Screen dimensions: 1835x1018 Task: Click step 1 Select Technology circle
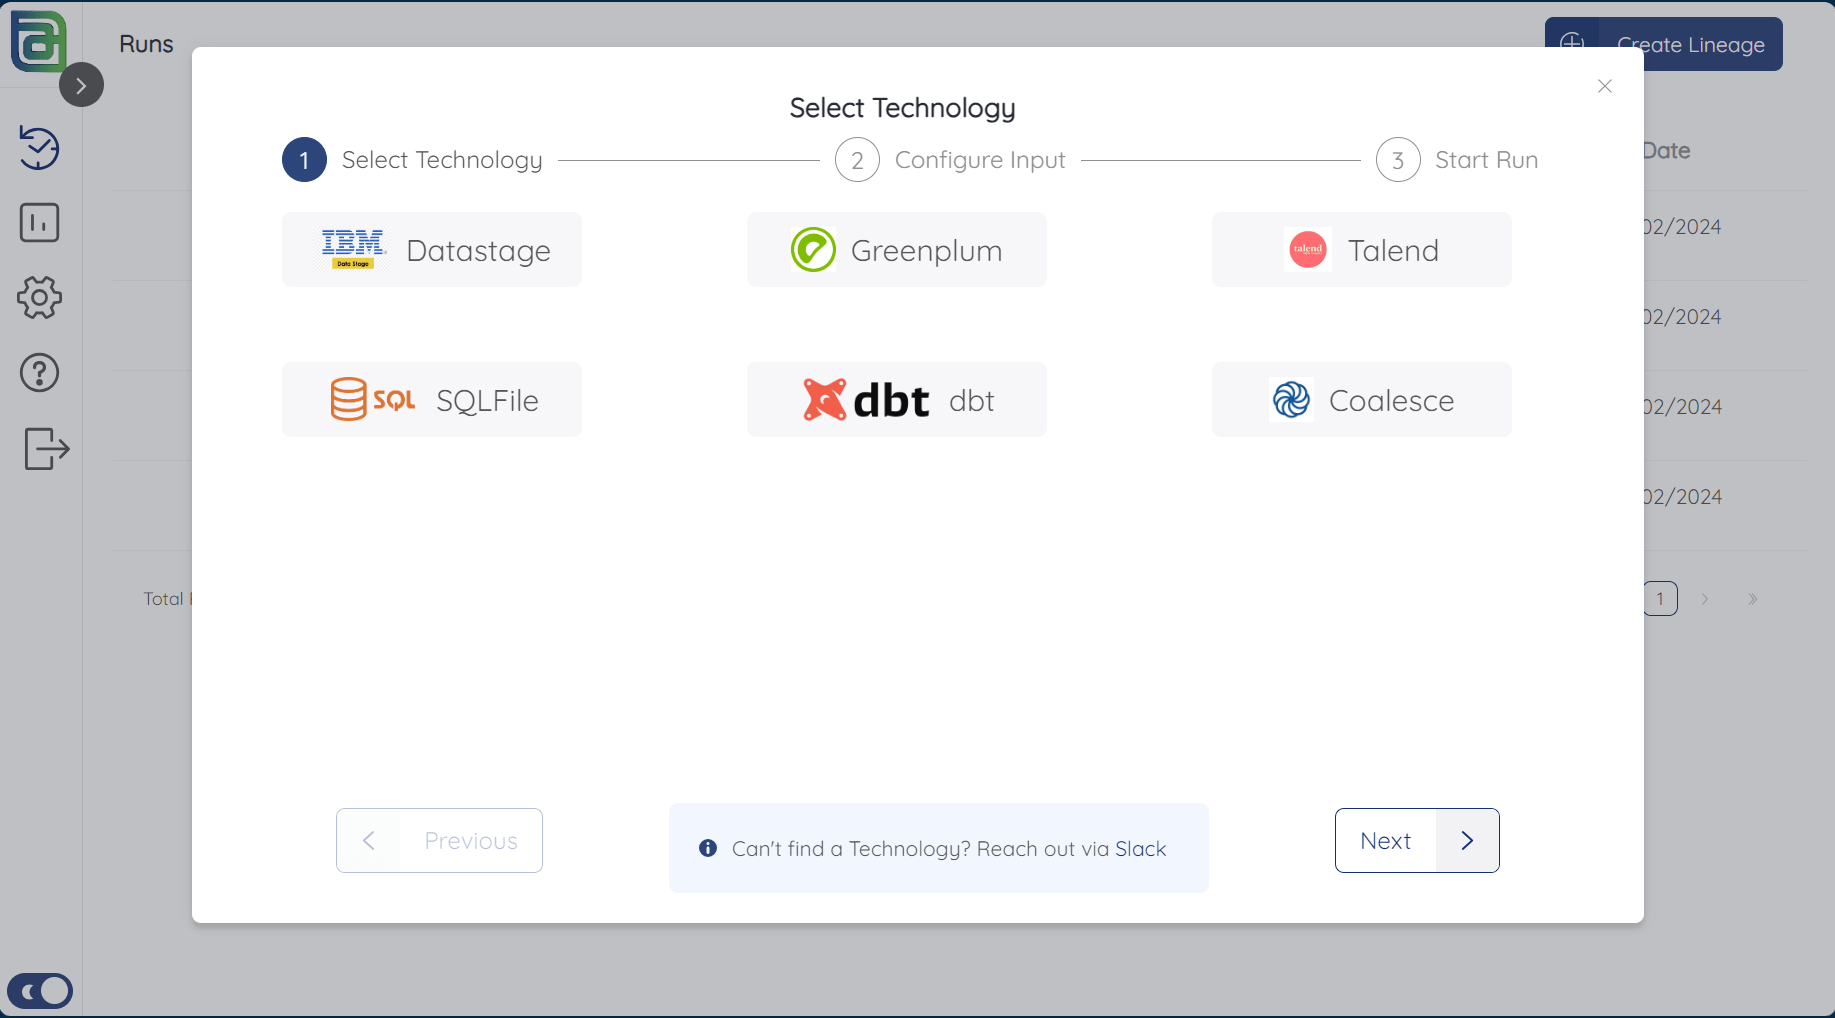tap(304, 160)
